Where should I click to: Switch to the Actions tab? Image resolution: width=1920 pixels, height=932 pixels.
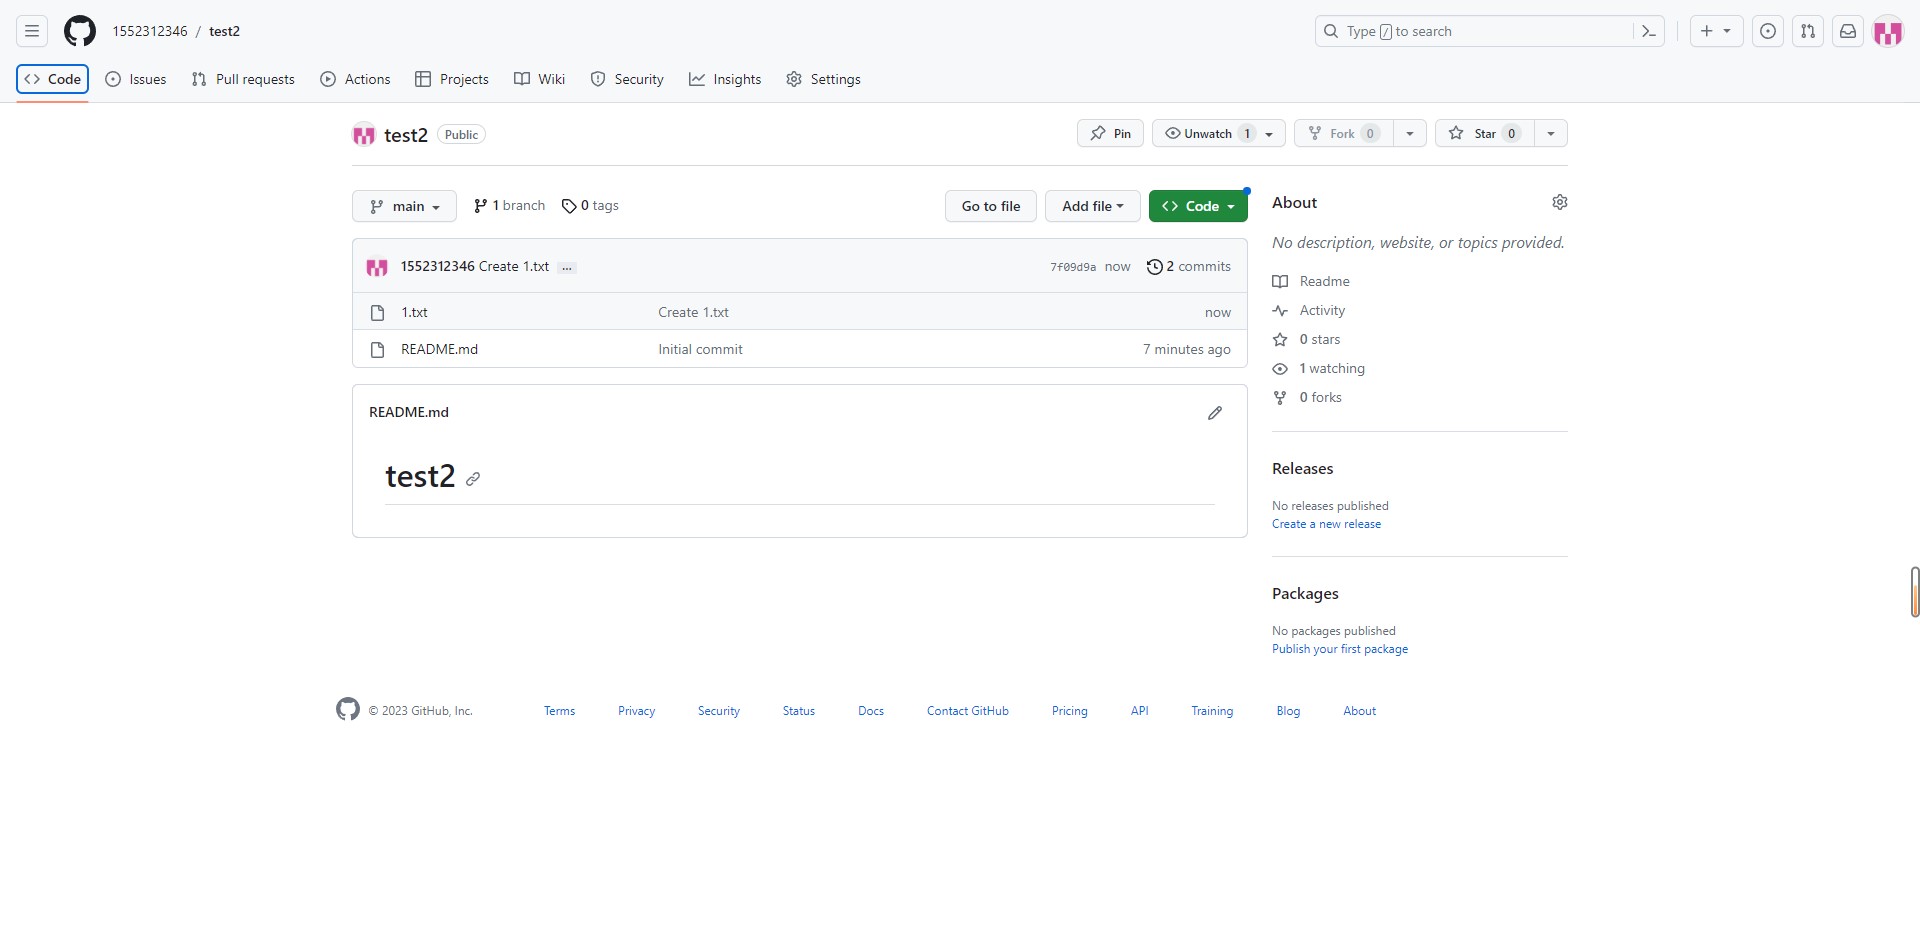(355, 79)
